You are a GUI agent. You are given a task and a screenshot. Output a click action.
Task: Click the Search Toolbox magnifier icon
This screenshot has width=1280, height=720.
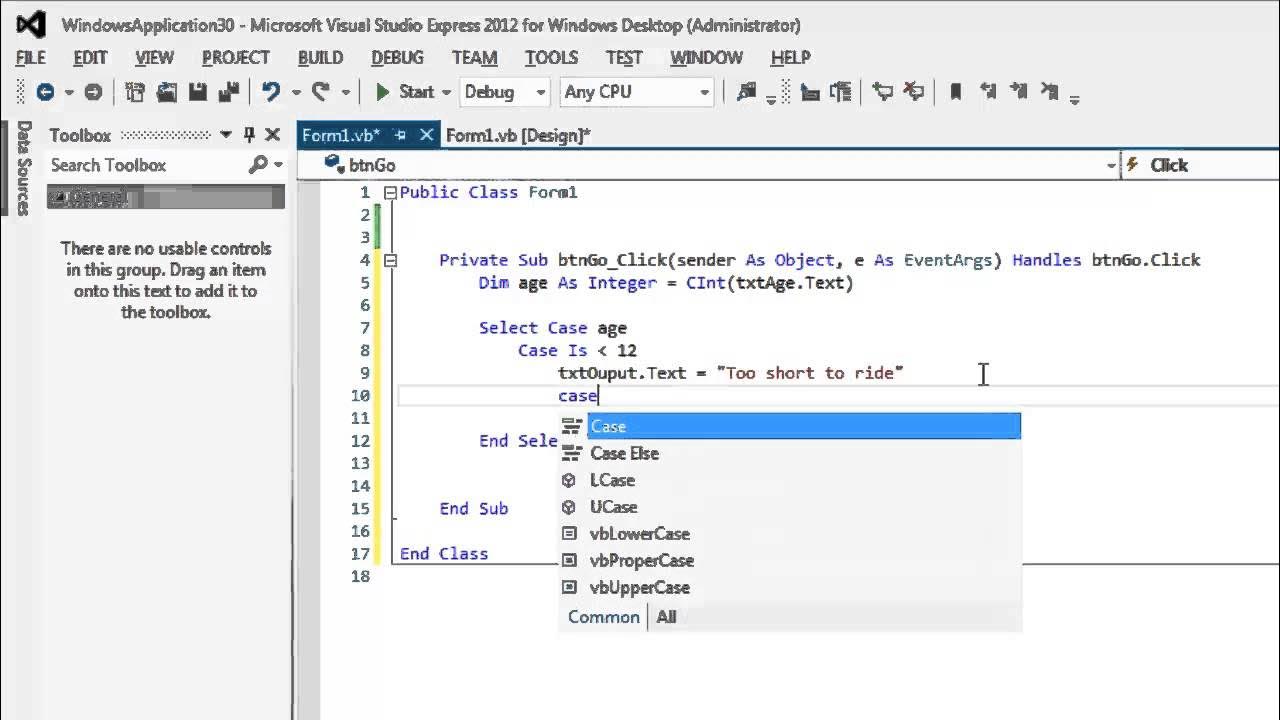[258, 165]
